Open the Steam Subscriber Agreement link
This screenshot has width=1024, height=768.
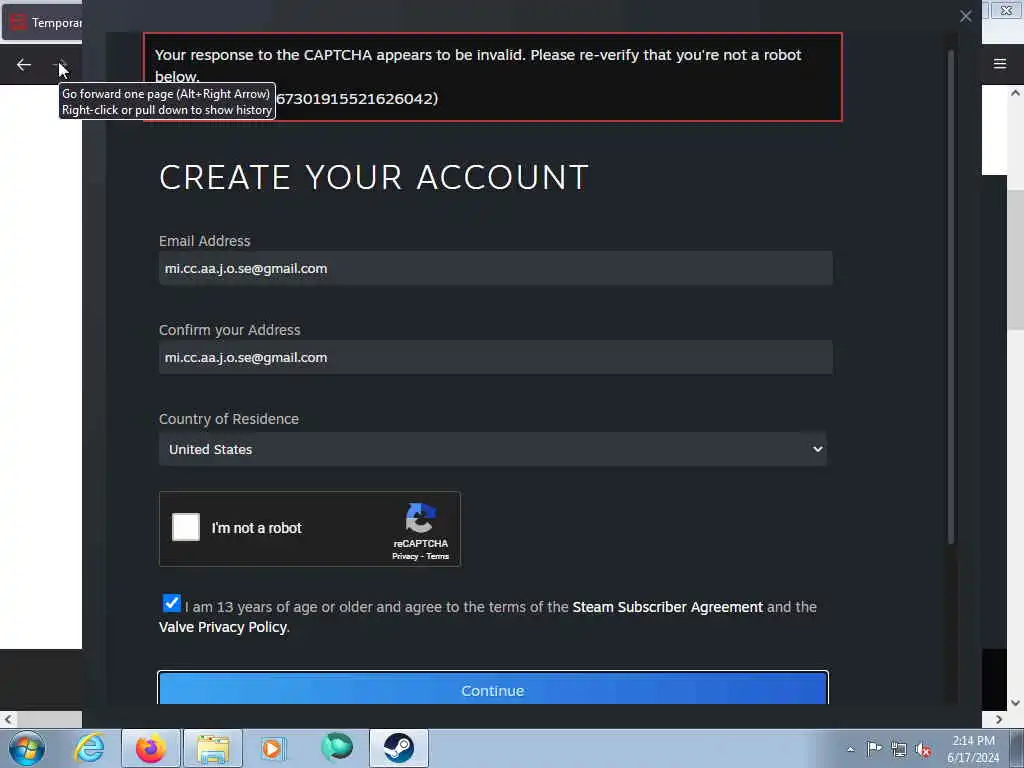tap(667, 607)
